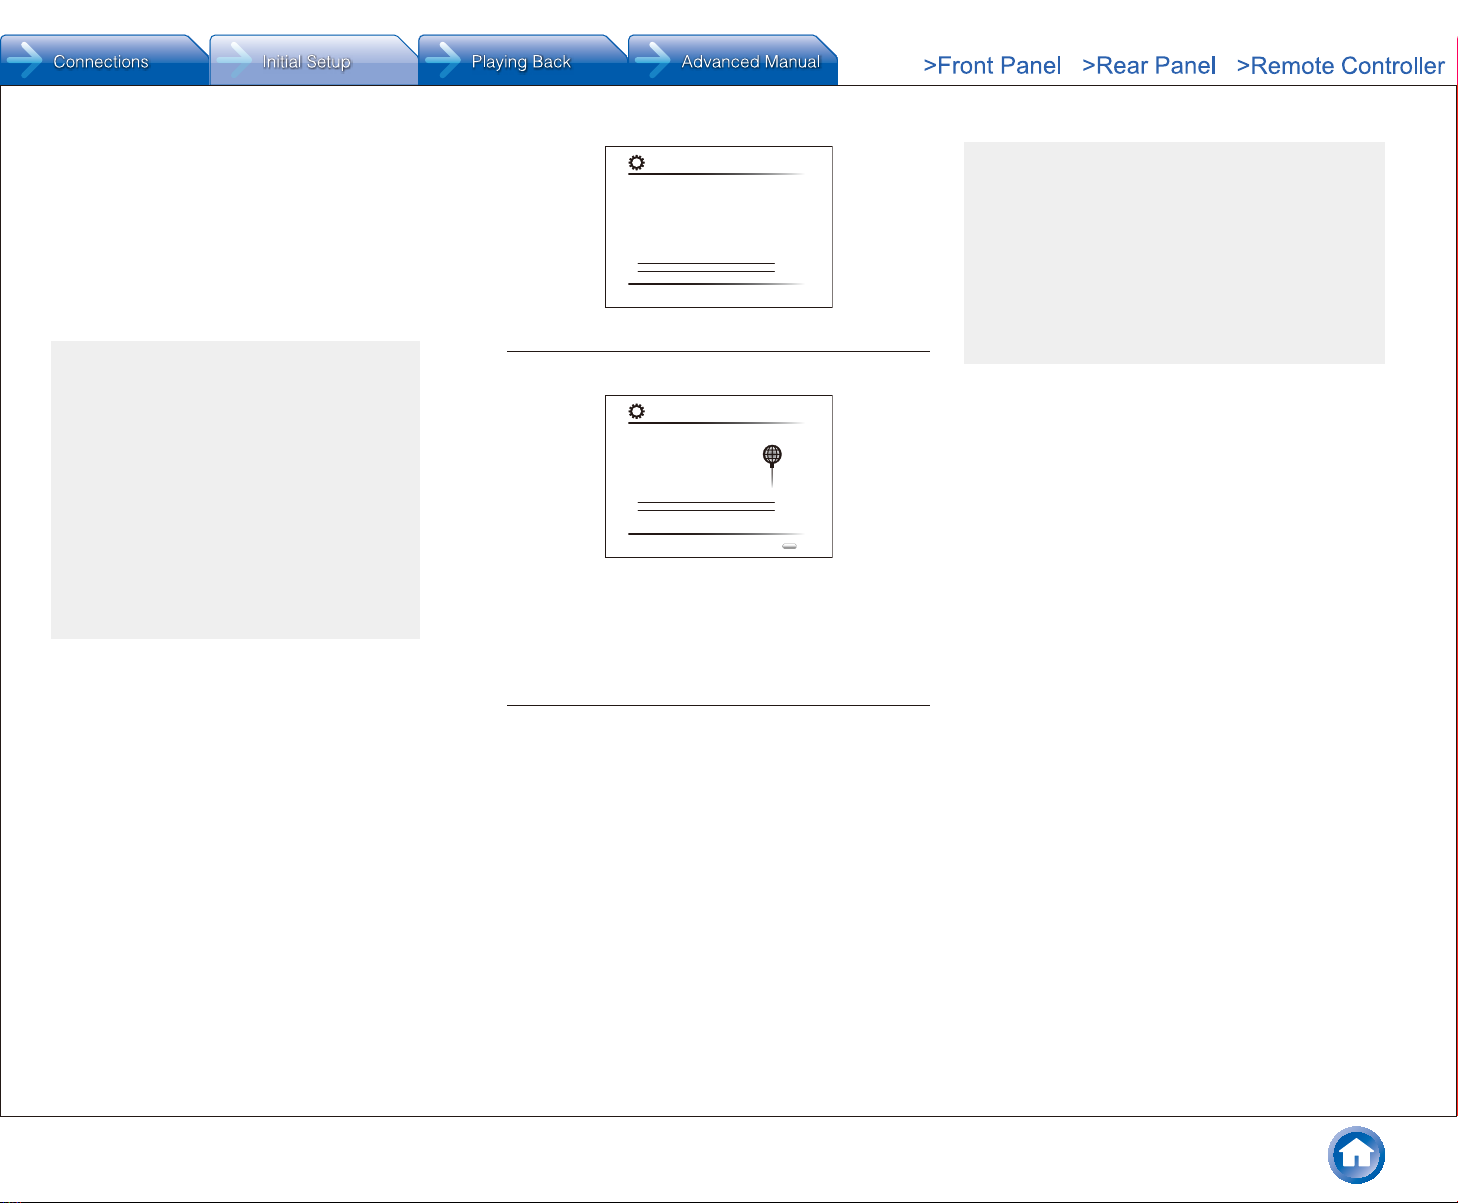1458x1203 pixels.
Task: Go to the Playing Back tab
Action: click(x=522, y=60)
